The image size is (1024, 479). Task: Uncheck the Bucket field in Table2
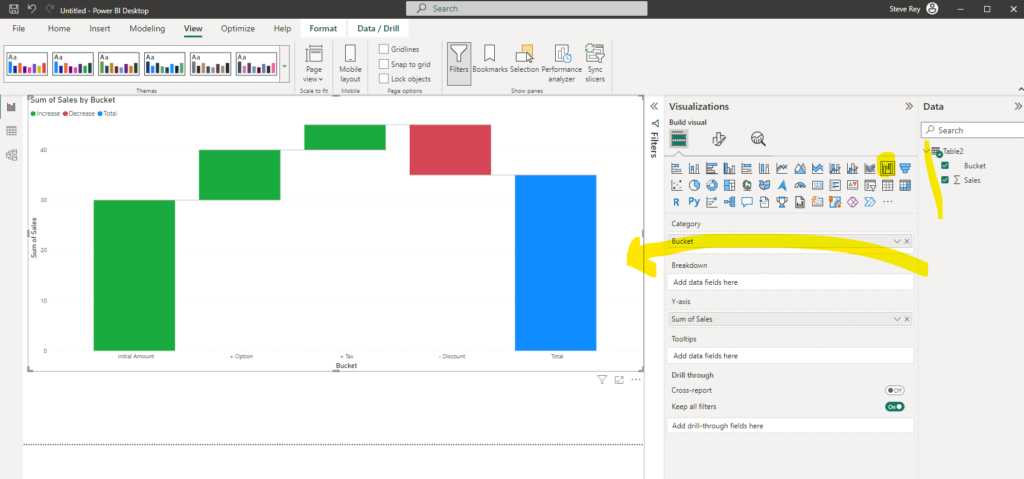tap(945, 166)
